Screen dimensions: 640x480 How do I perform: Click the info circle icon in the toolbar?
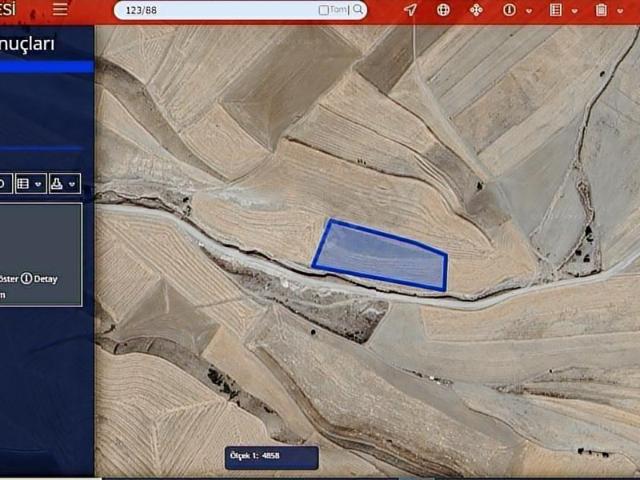509,10
